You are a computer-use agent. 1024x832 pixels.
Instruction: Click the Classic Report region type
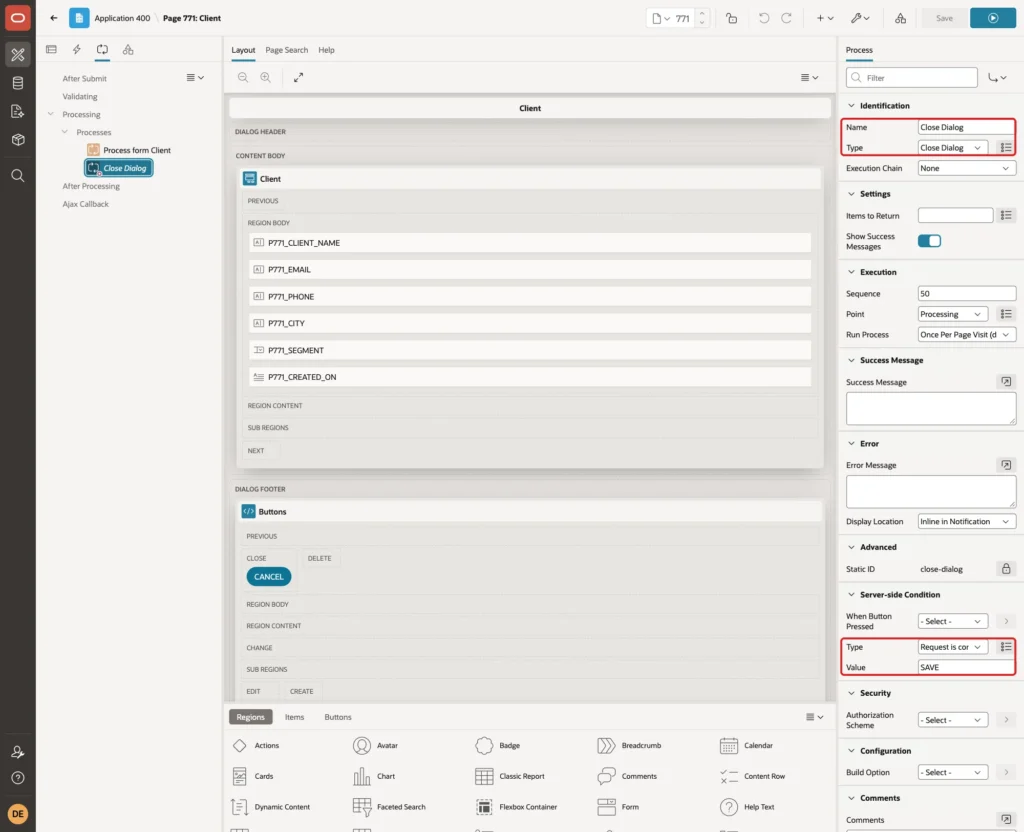[x=510, y=776]
